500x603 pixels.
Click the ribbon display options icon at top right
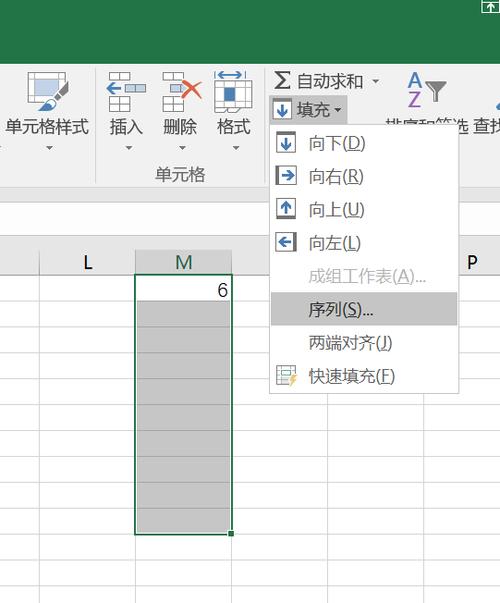point(490,7)
